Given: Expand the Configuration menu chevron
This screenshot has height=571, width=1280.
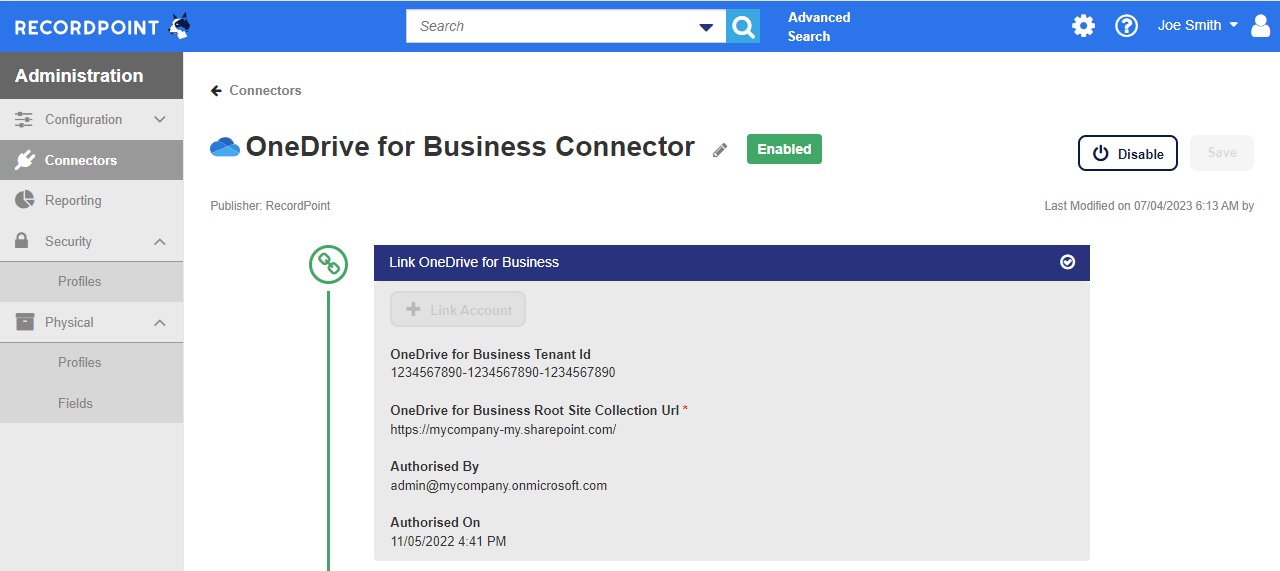Looking at the screenshot, I should click(x=160, y=119).
